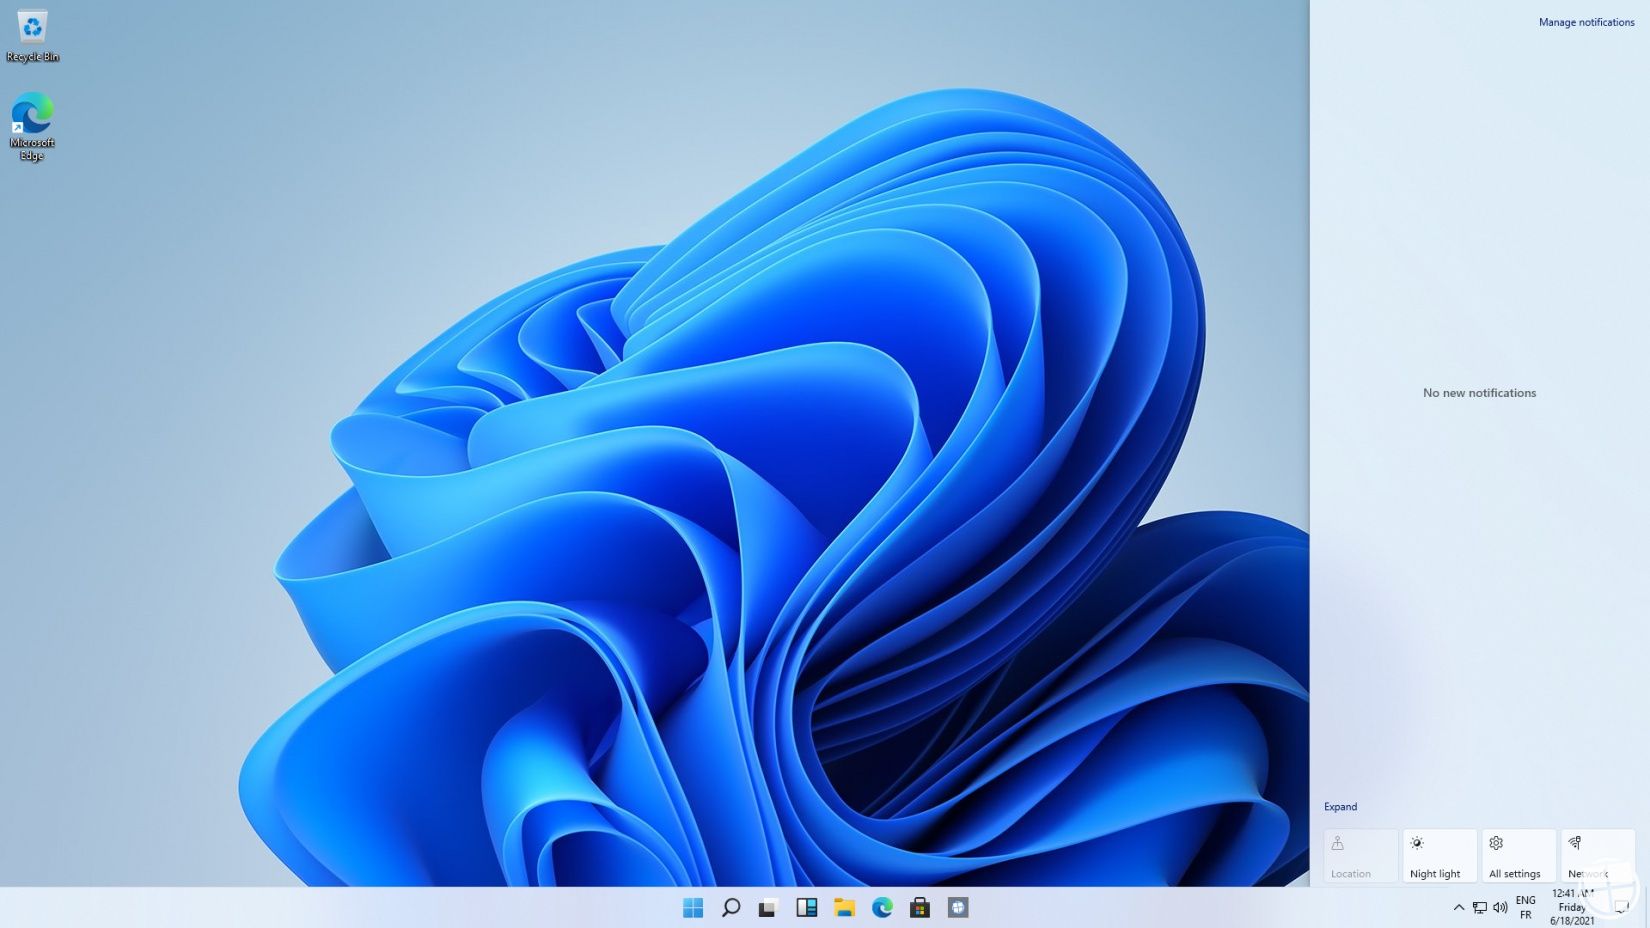Open Microsoft Edge from the taskbar
Viewport: 1650px width, 928px height.
[882, 908]
